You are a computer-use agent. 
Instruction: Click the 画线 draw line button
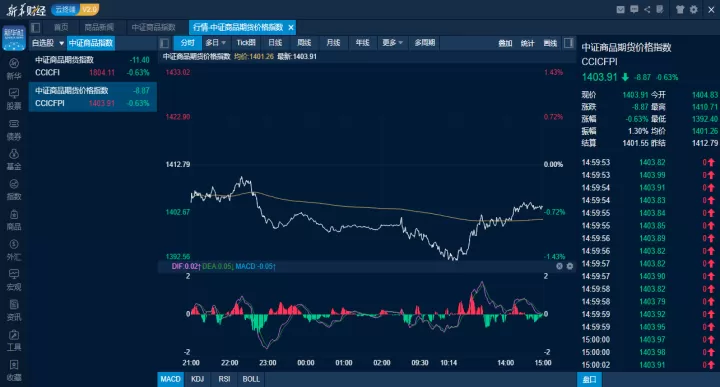550,43
